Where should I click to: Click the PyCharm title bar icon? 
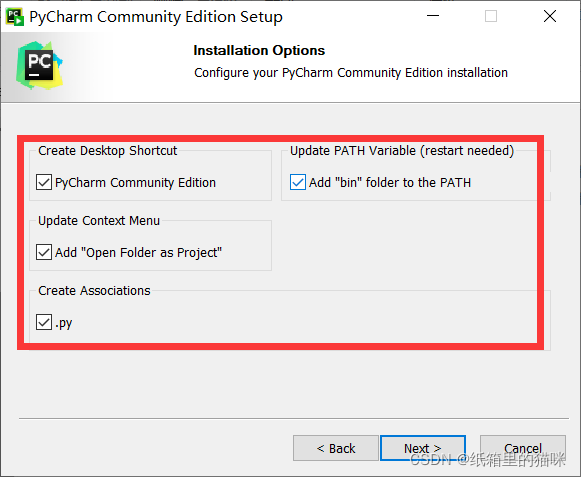click(x=15, y=17)
